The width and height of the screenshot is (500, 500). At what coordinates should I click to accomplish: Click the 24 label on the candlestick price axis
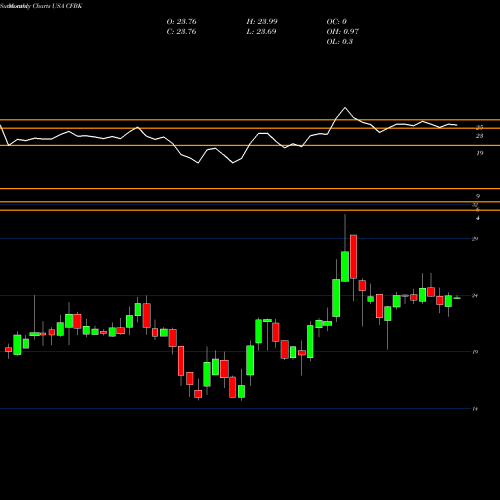[475, 295]
